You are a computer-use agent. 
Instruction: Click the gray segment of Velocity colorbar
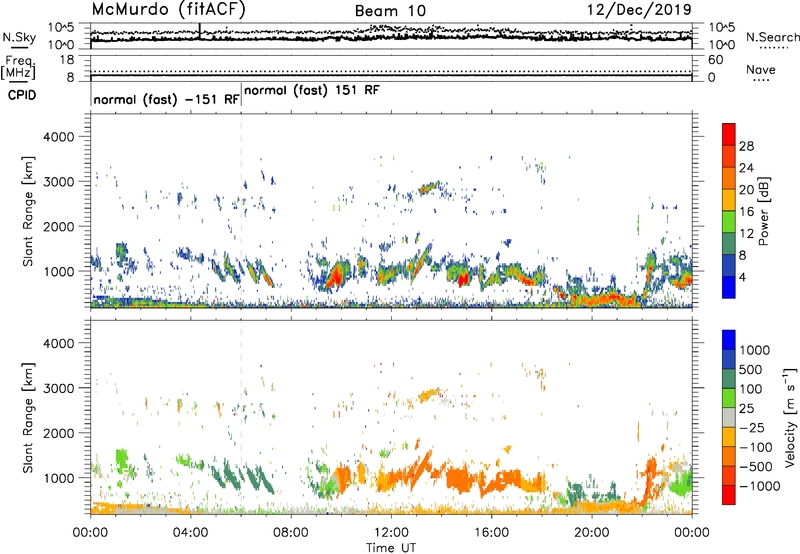(729, 417)
